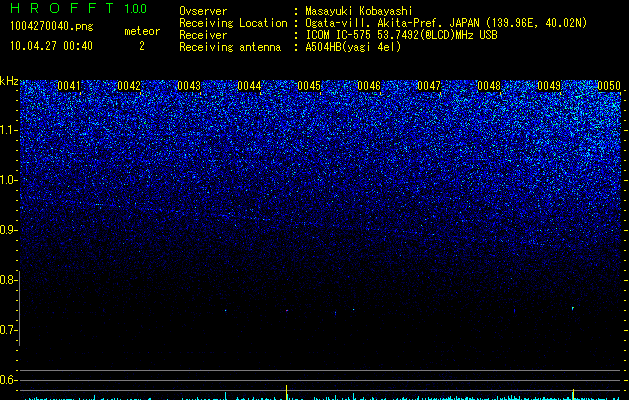This screenshot has height=400, width=629.
Task: Click the Ovserver label
Action: [203, 11]
